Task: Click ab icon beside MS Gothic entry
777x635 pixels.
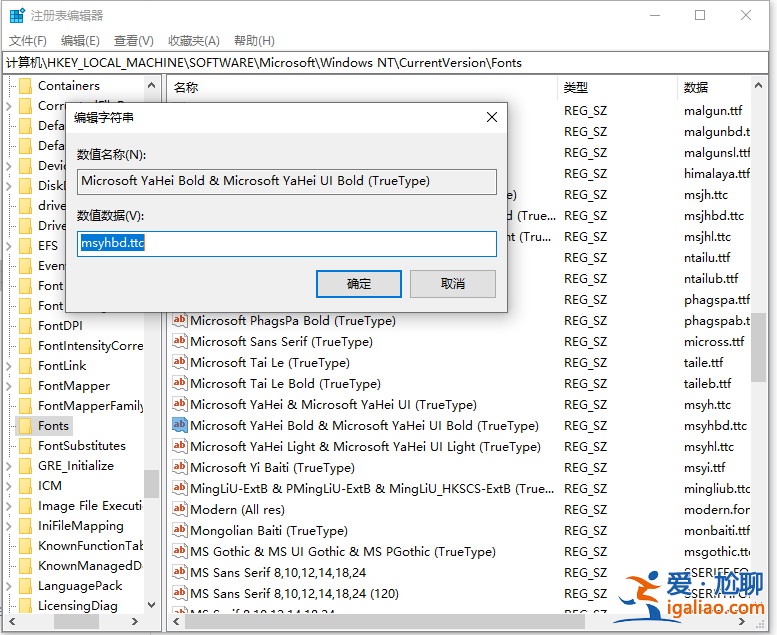Action: point(179,551)
